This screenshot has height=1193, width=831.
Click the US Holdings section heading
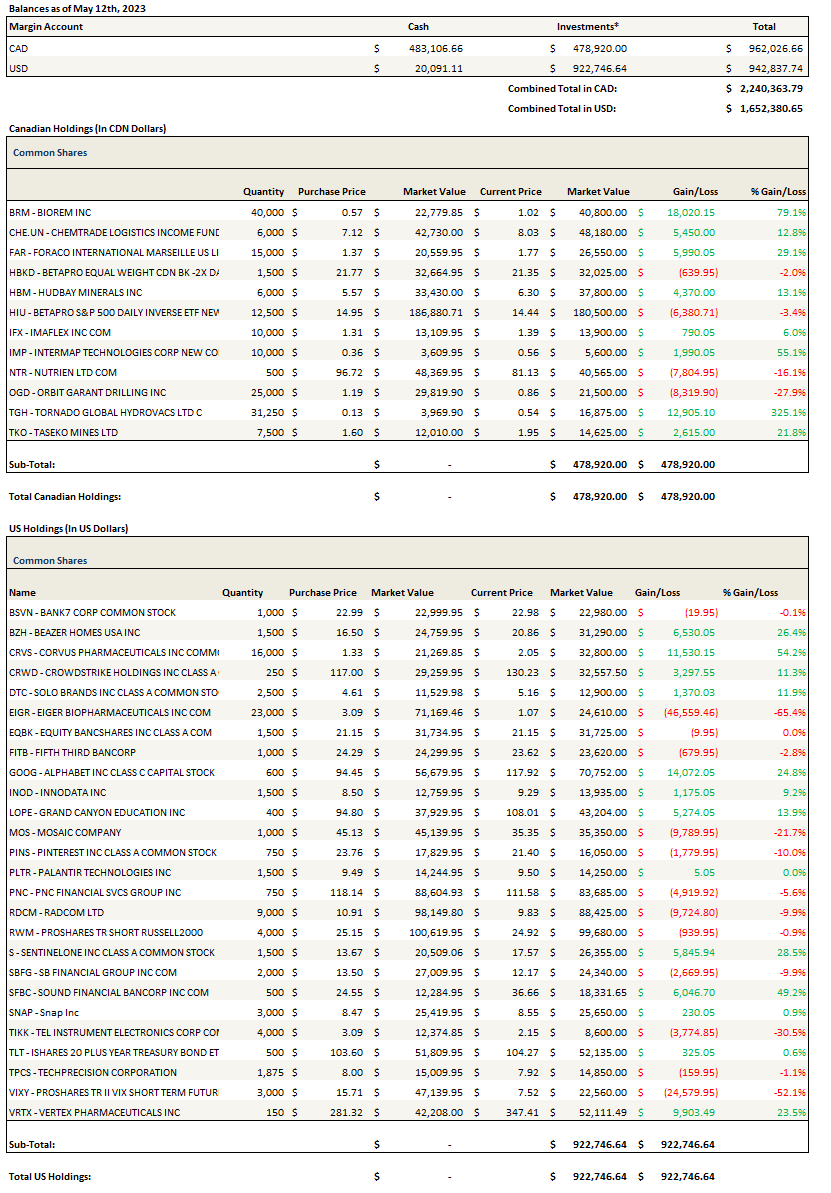68,528
